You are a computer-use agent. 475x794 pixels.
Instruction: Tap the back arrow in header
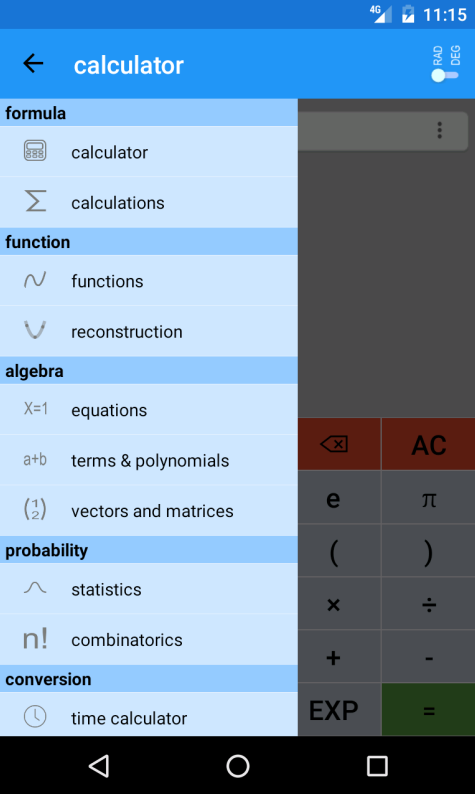pos(33,64)
